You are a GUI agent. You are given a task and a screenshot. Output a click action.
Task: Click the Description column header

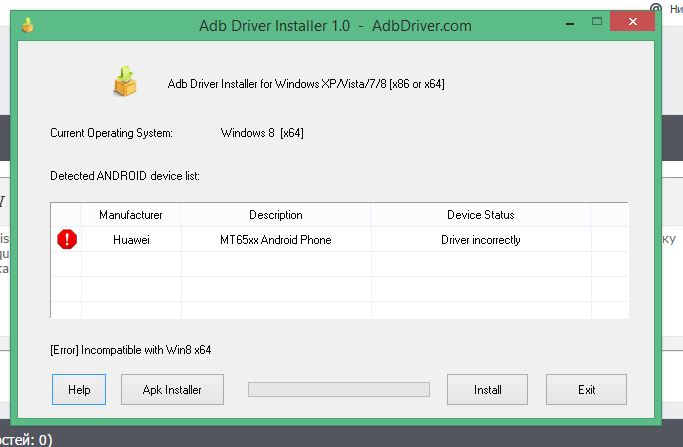(x=275, y=215)
